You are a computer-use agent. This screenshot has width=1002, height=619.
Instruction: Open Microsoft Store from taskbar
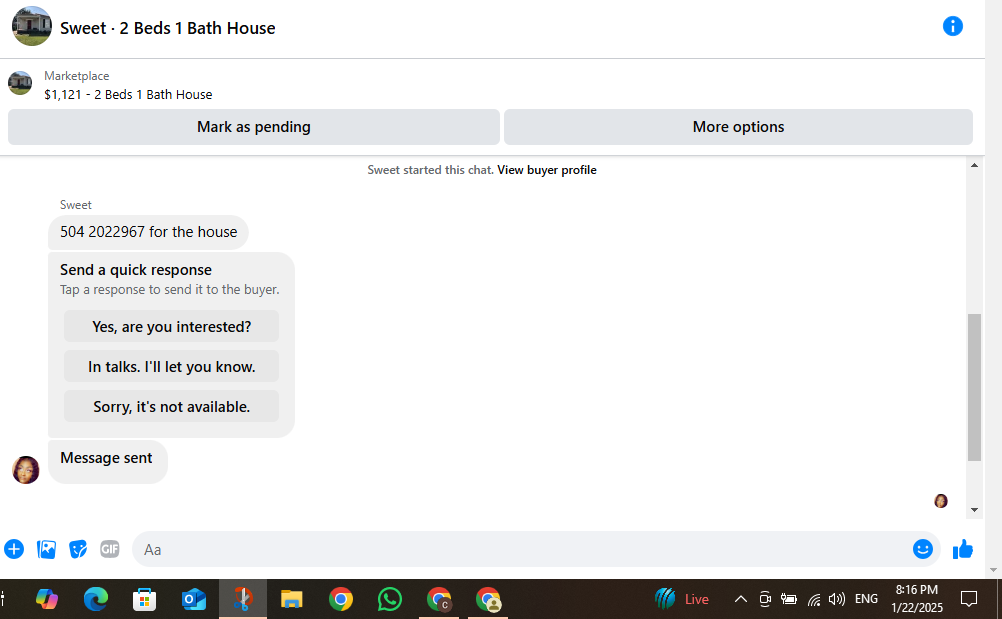[x=144, y=599]
